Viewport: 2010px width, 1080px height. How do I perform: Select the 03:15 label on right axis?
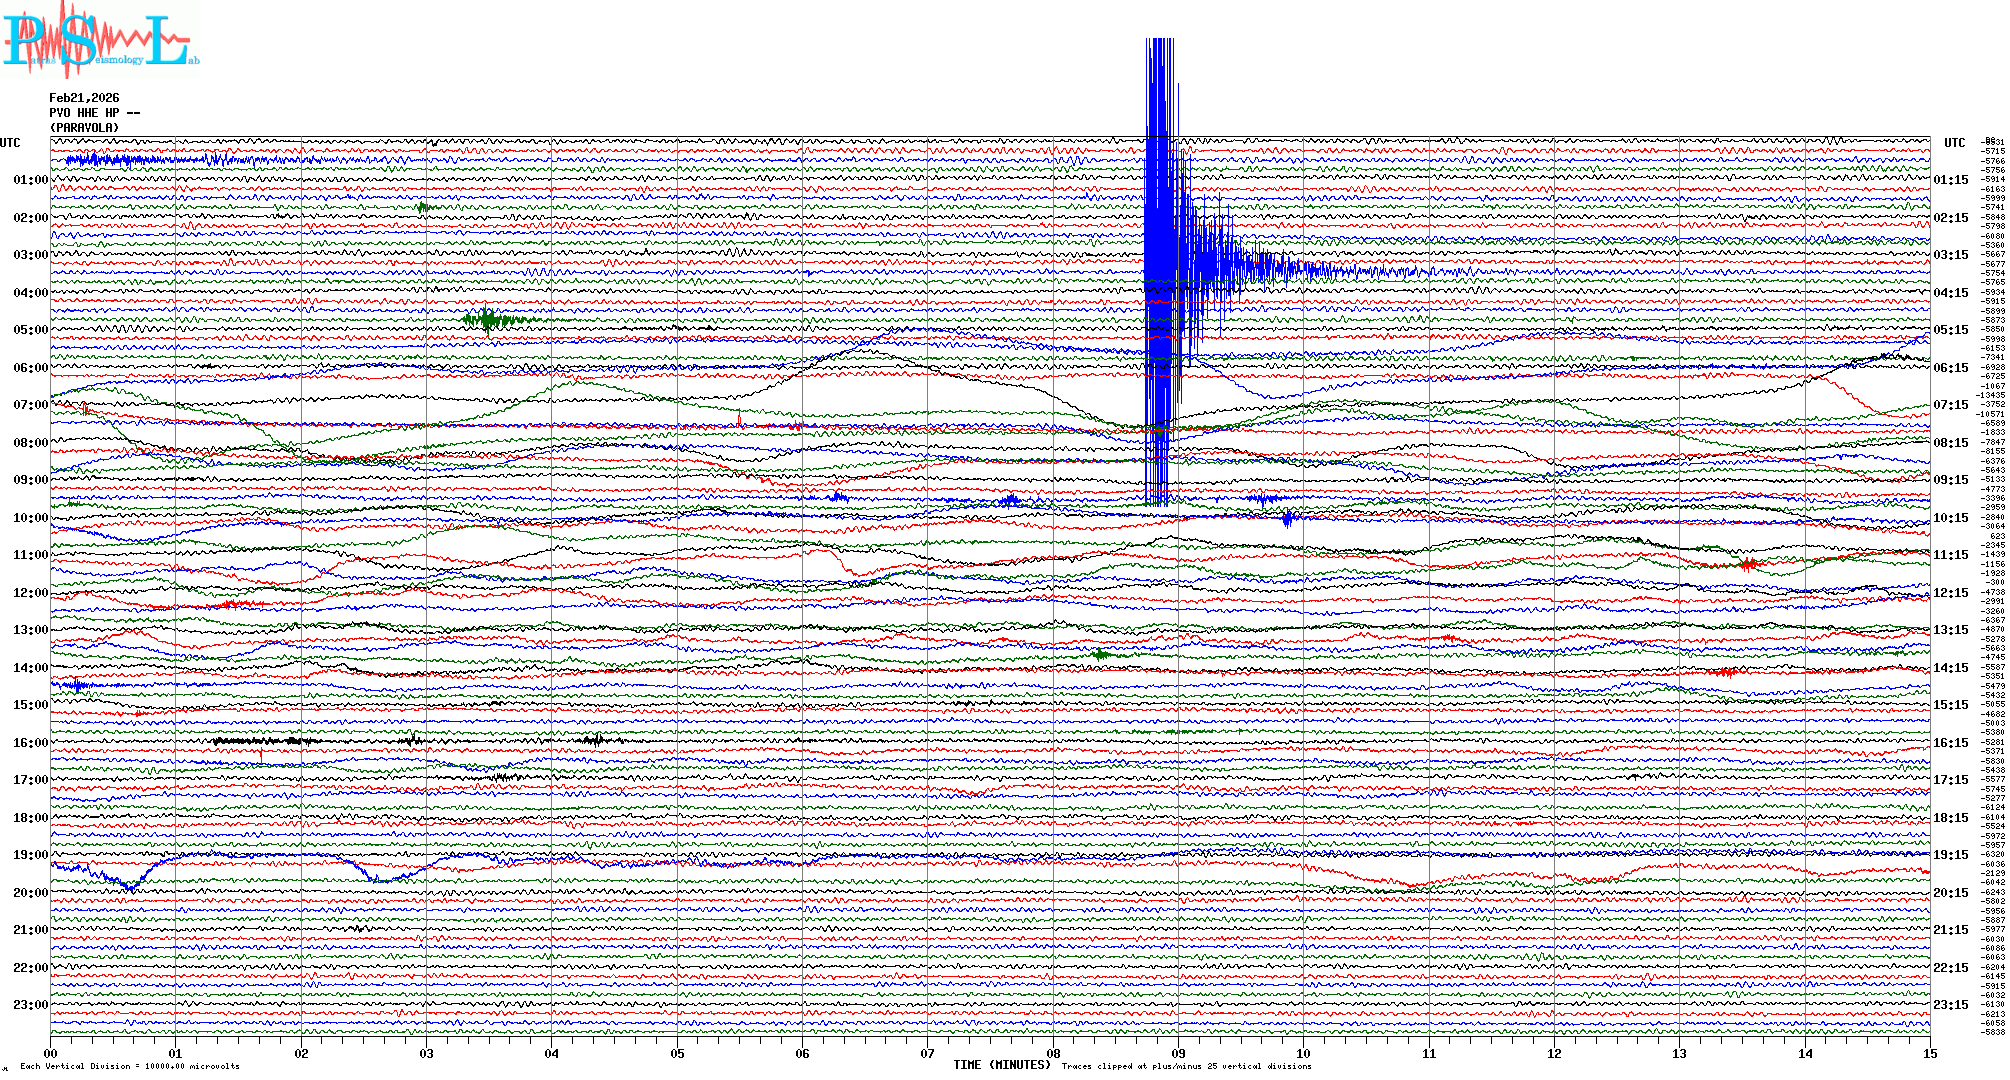tap(1950, 255)
